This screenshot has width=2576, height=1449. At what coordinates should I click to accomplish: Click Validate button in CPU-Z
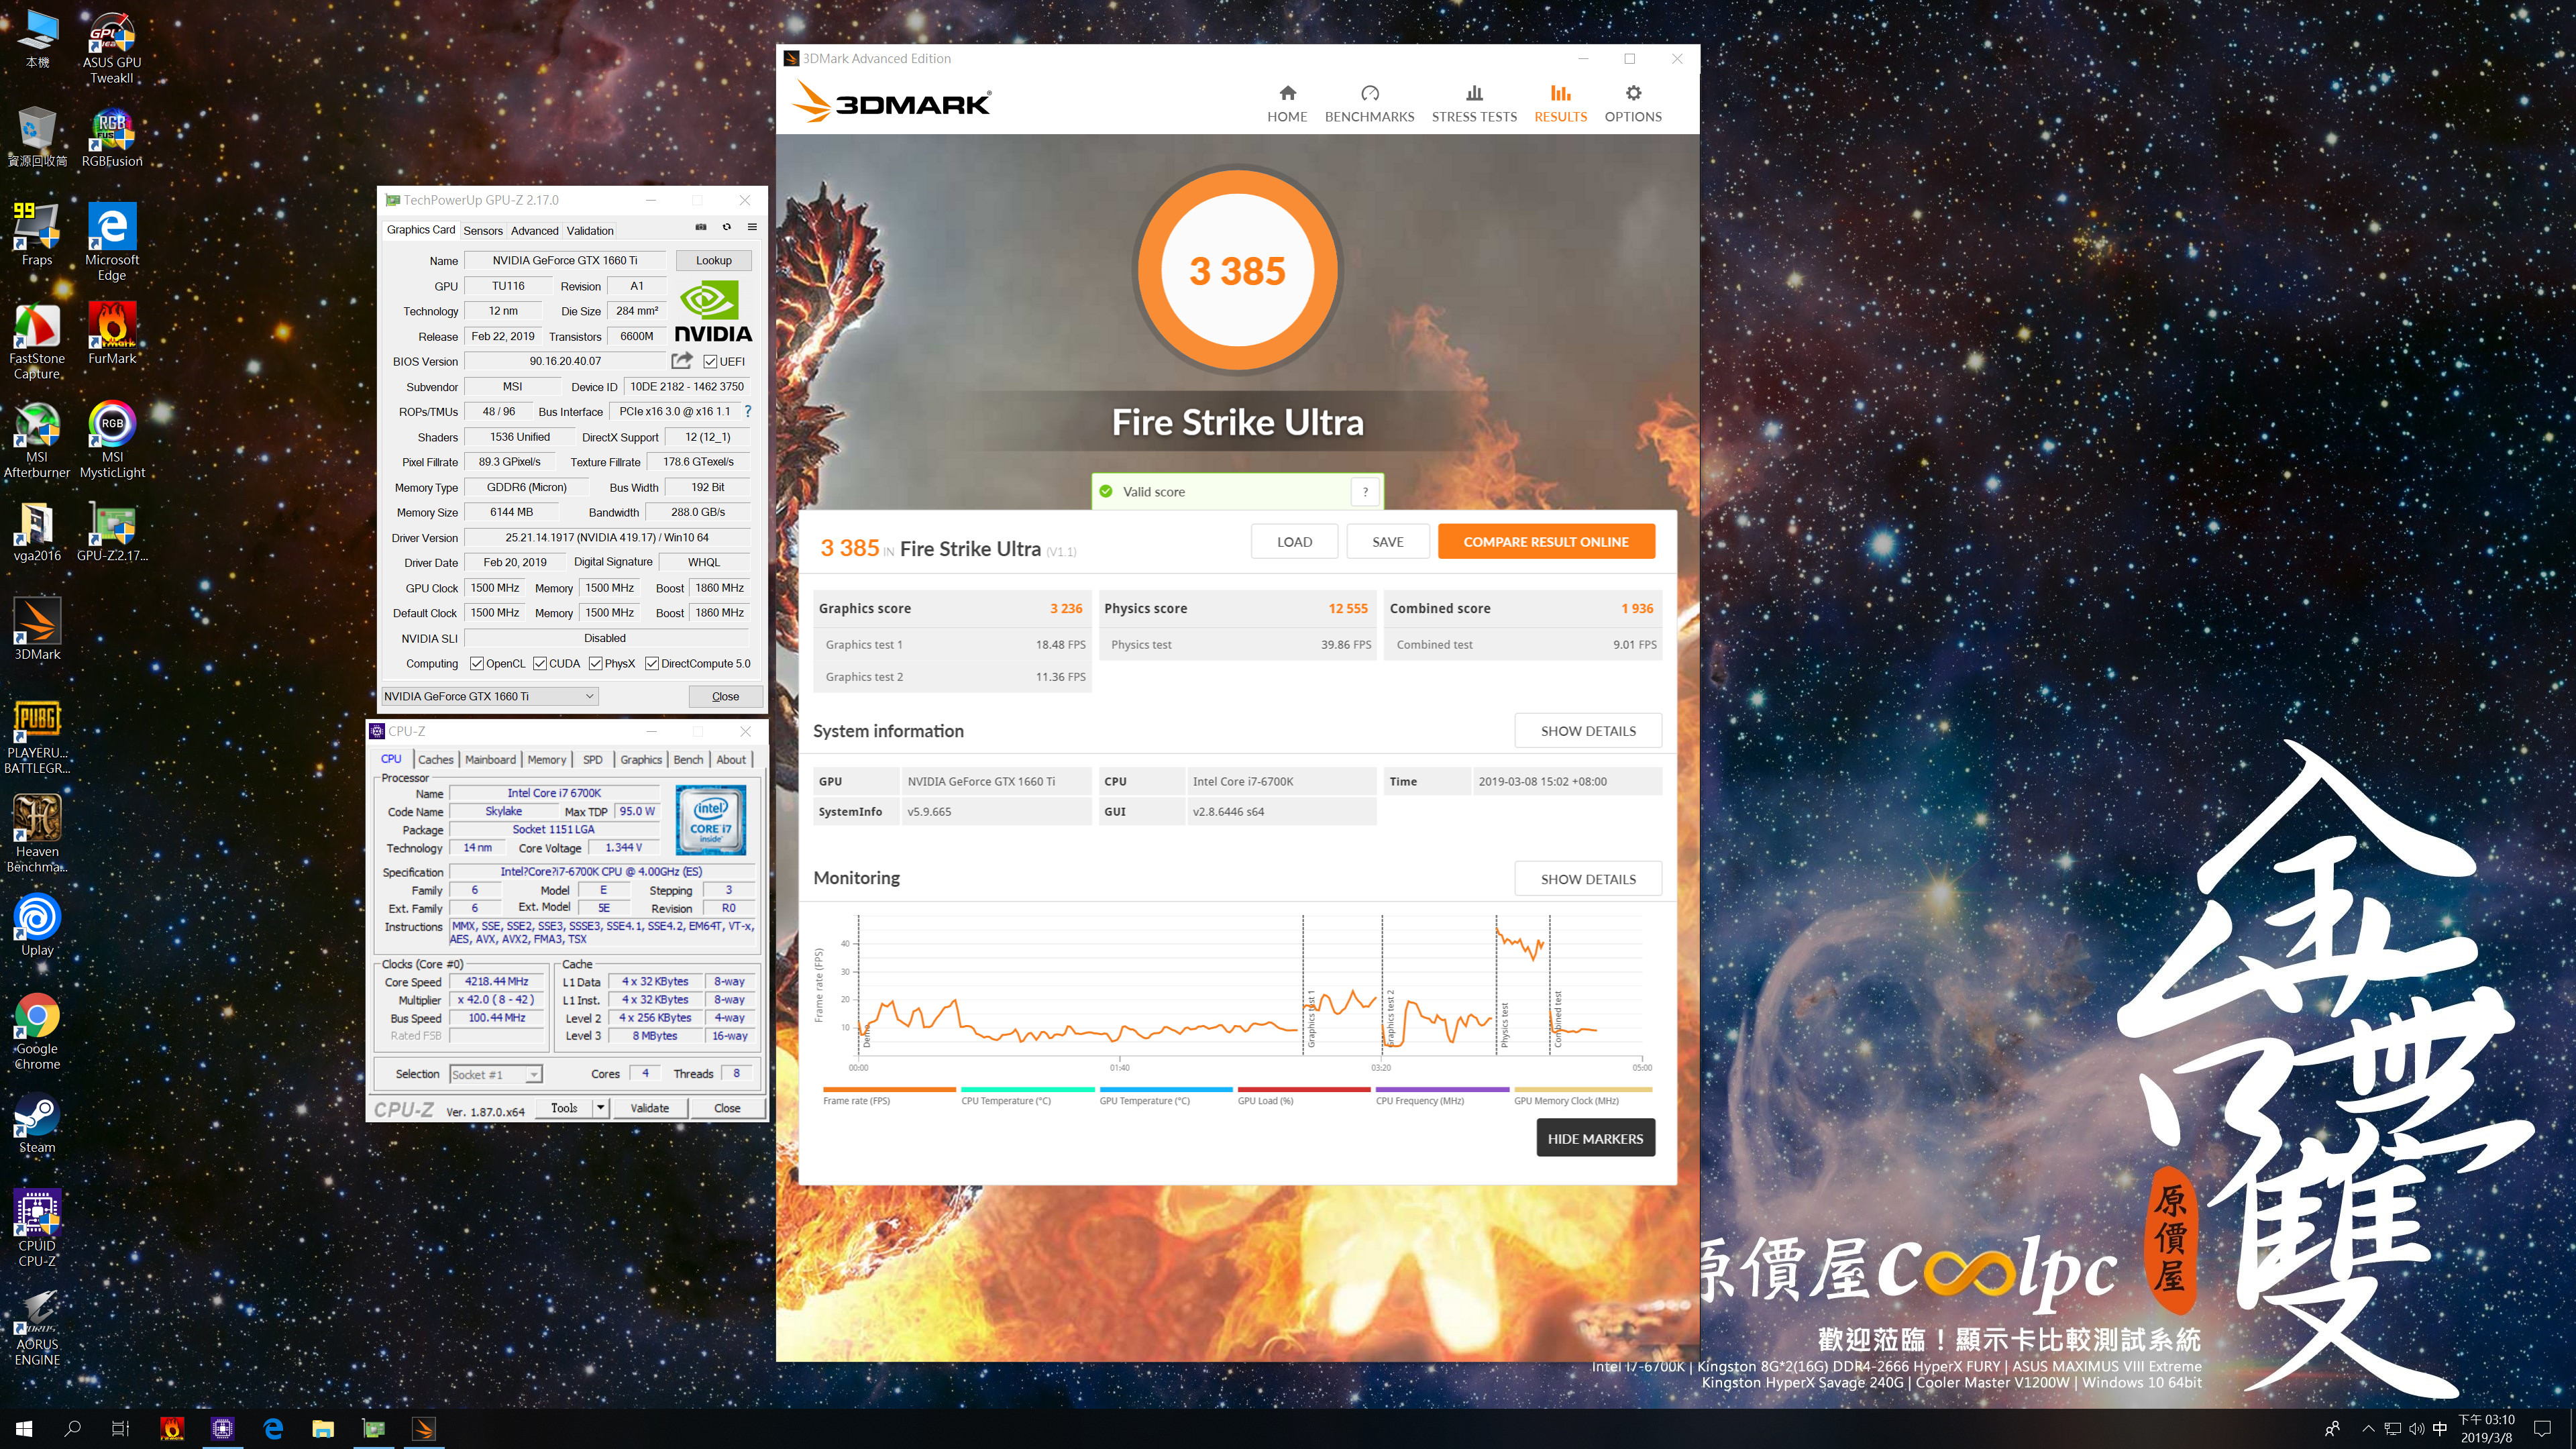(650, 1107)
